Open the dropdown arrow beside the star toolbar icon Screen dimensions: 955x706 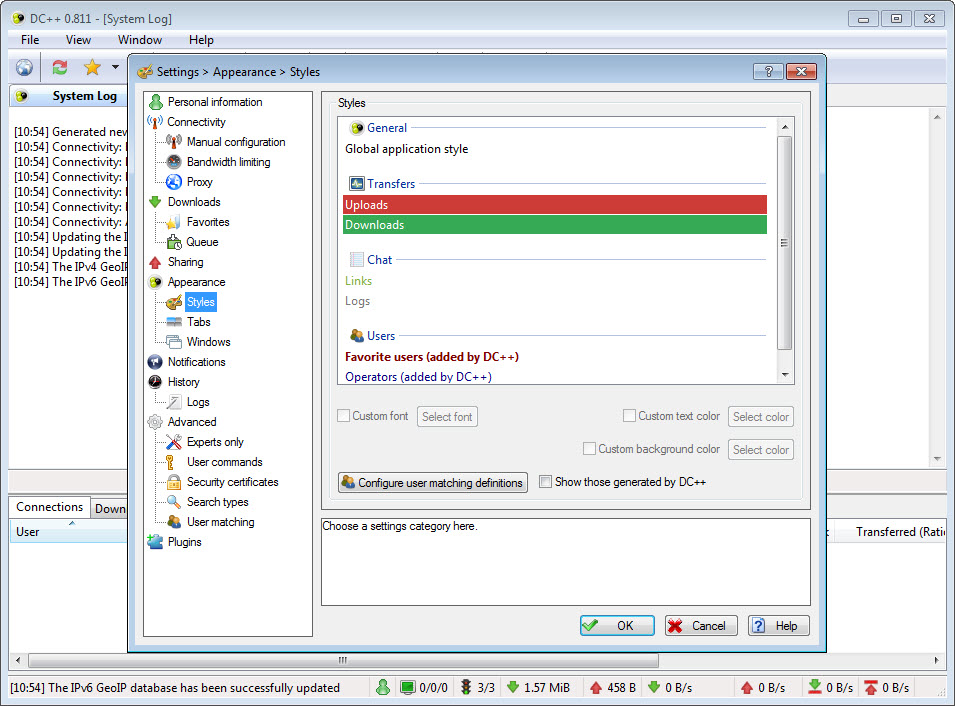click(x=115, y=67)
